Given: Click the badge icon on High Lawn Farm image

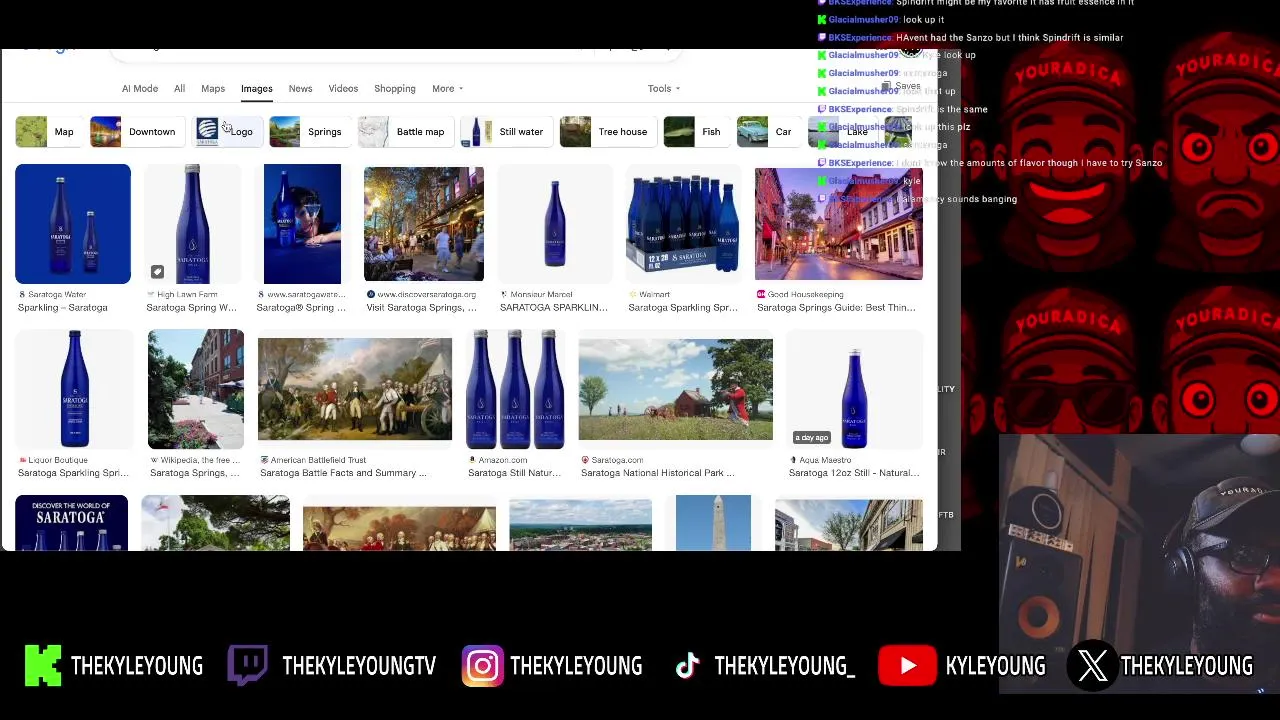Looking at the screenshot, I should pos(157,272).
